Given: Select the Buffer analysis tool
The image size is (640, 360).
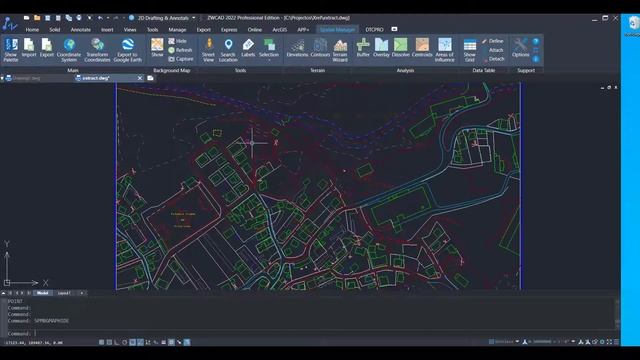Looking at the screenshot, I should pyautogui.click(x=363, y=48).
